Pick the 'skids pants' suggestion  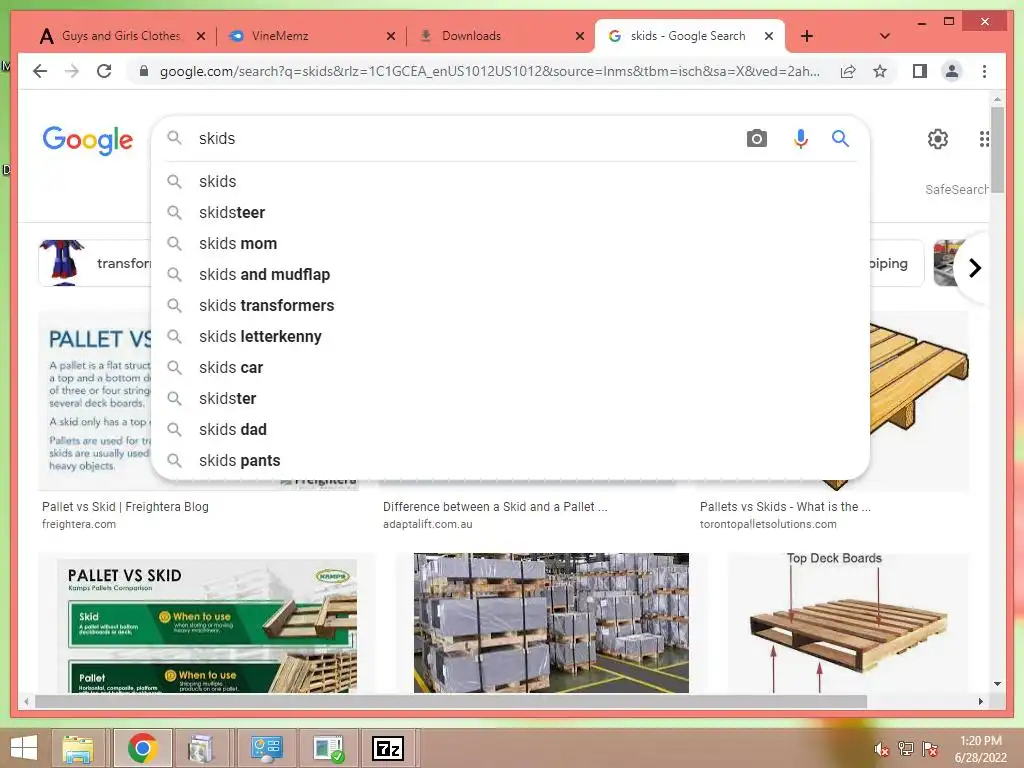point(511,460)
